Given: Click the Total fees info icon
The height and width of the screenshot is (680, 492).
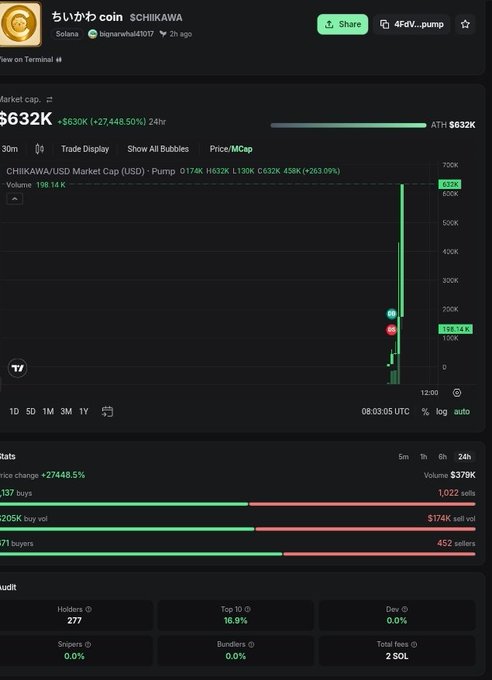Looking at the screenshot, I should 414,644.
